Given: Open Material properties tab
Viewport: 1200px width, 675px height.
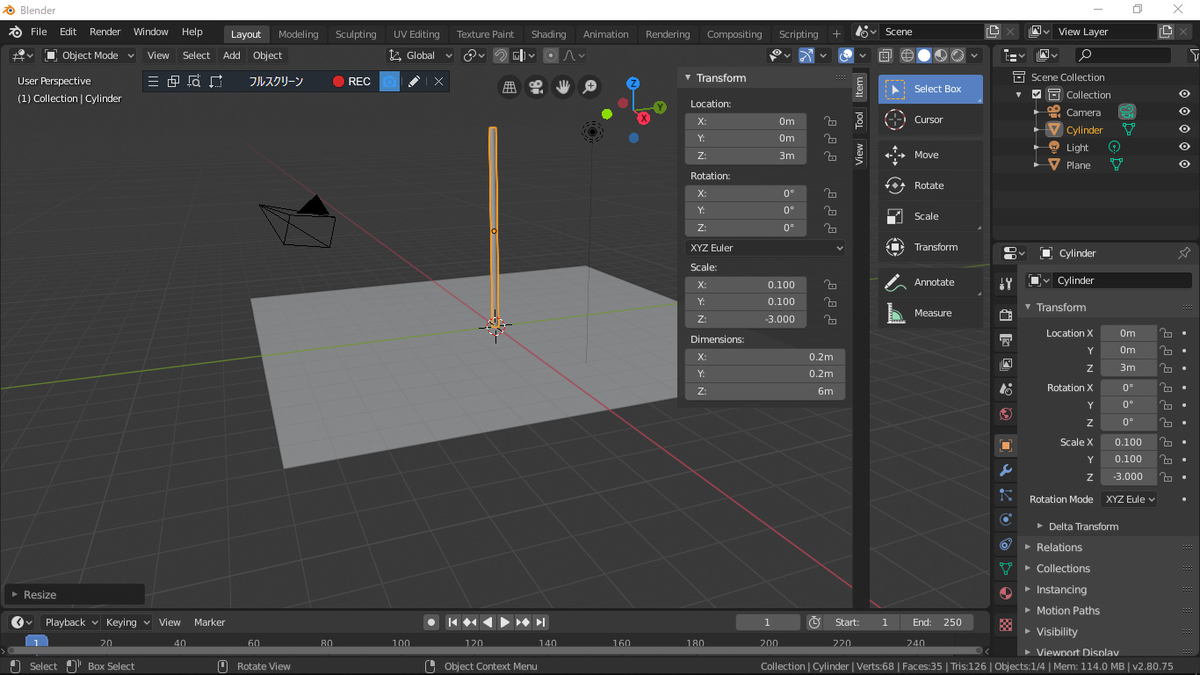Looking at the screenshot, I should pyautogui.click(x=1006, y=594).
